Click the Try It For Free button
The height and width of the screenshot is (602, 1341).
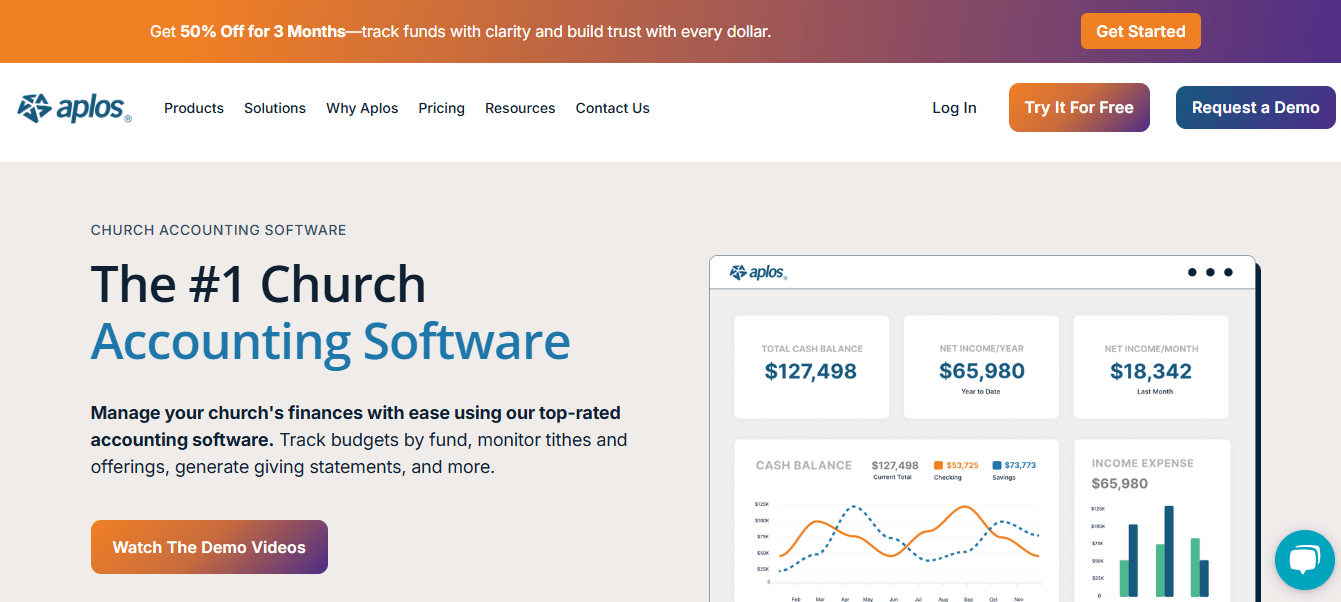point(1079,108)
